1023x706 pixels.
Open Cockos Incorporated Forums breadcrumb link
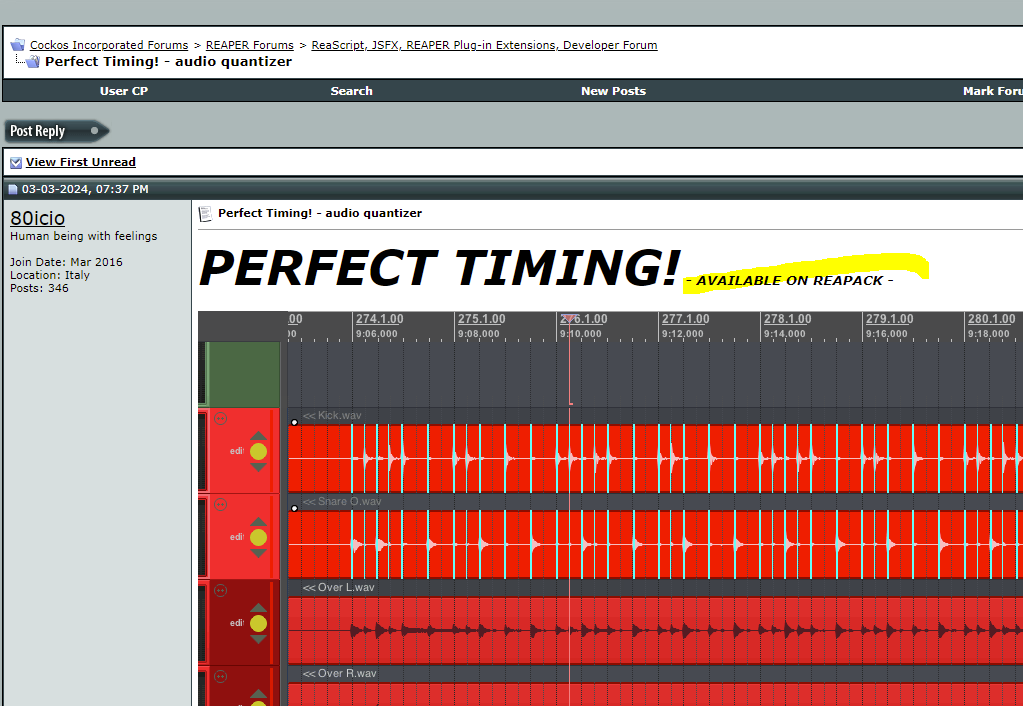click(x=109, y=45)
